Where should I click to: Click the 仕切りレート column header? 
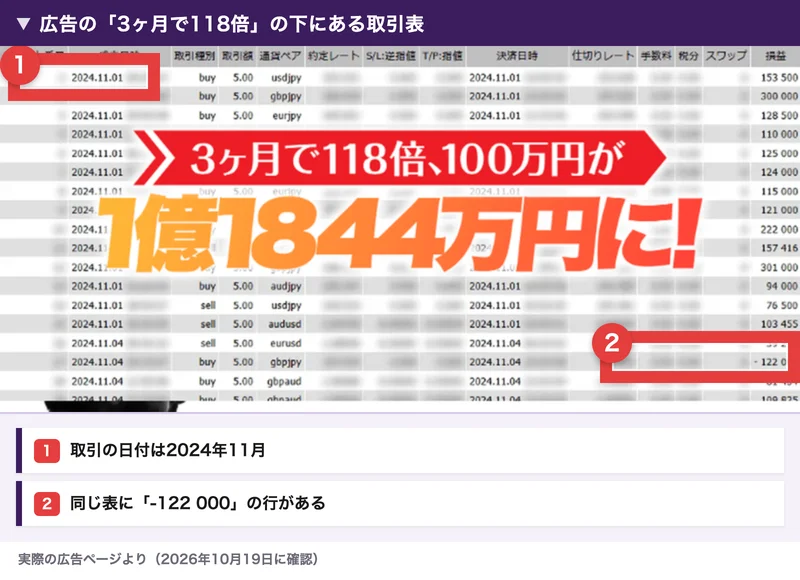coord(603,56)
